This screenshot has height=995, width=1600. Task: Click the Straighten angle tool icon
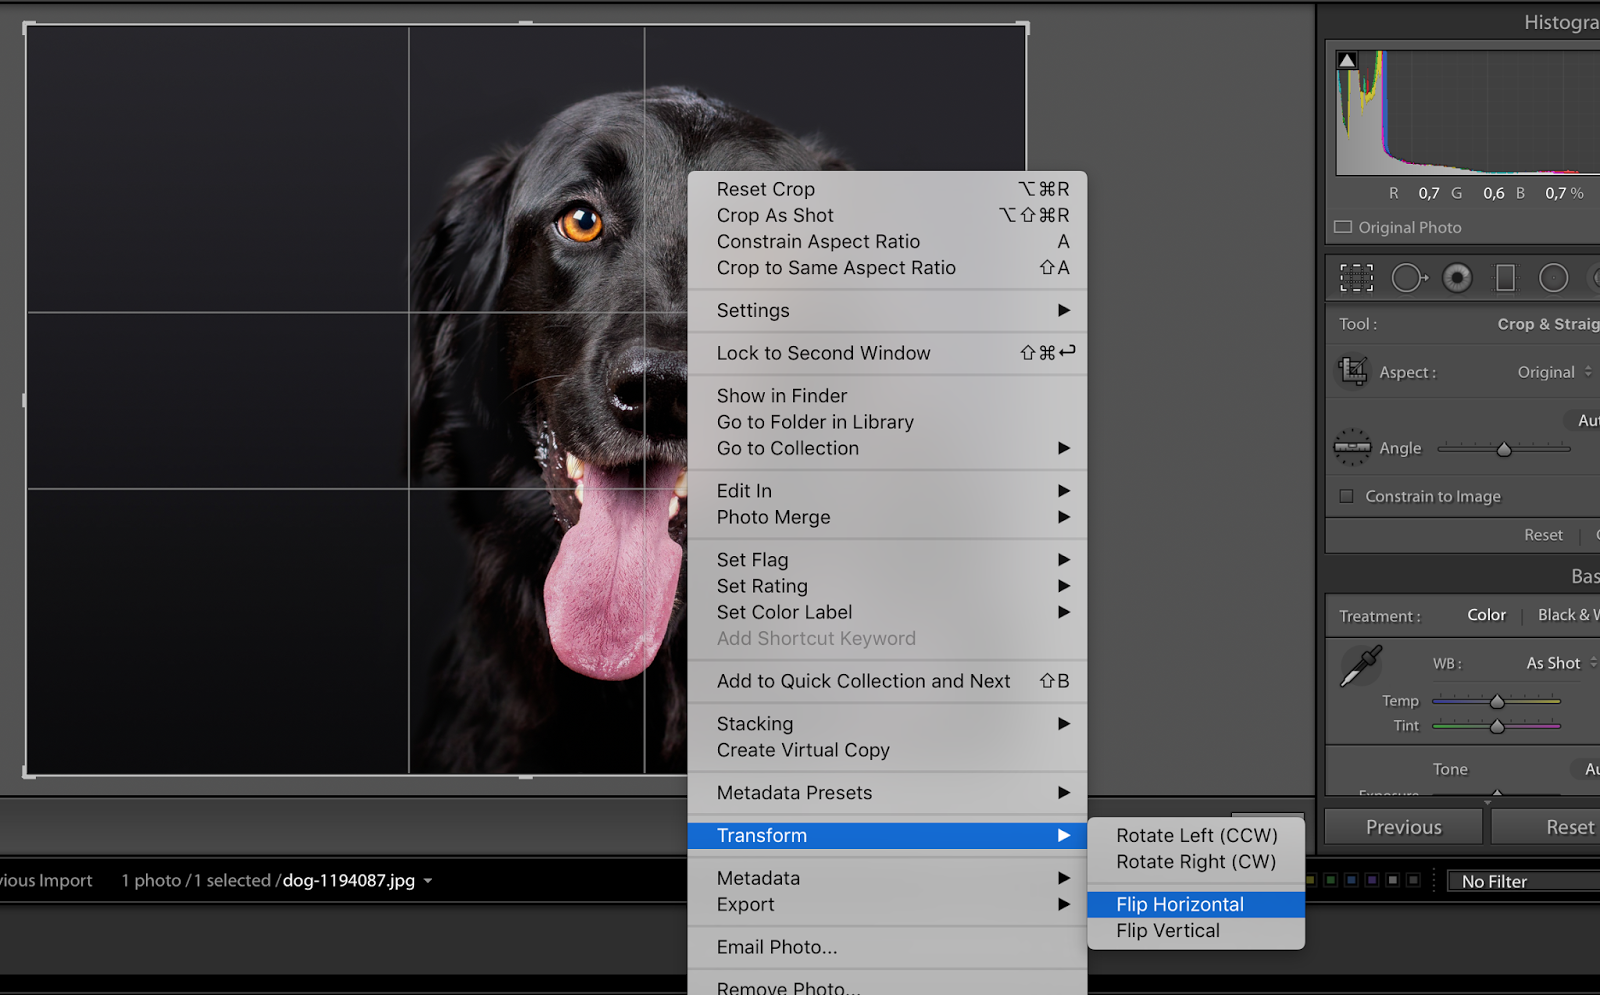[x=1352, y=447]
